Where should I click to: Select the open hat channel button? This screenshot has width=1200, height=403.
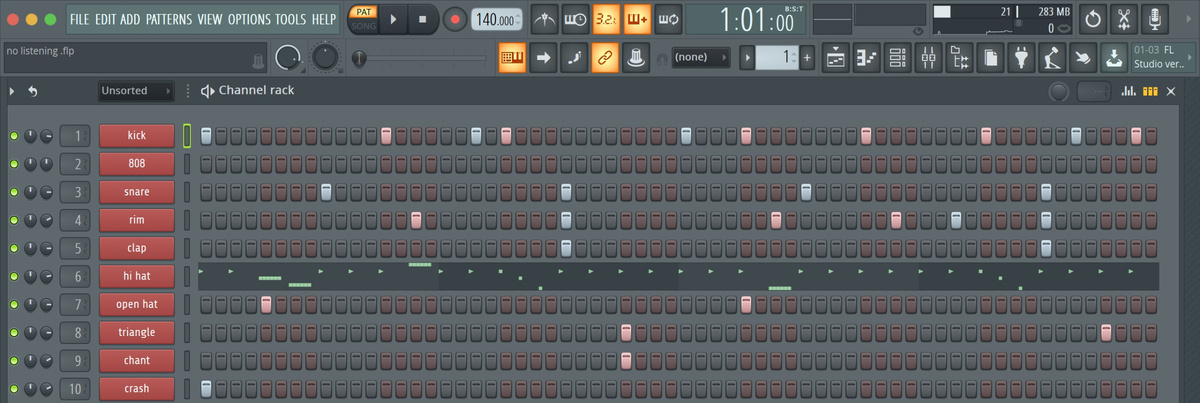pos(137,304)
